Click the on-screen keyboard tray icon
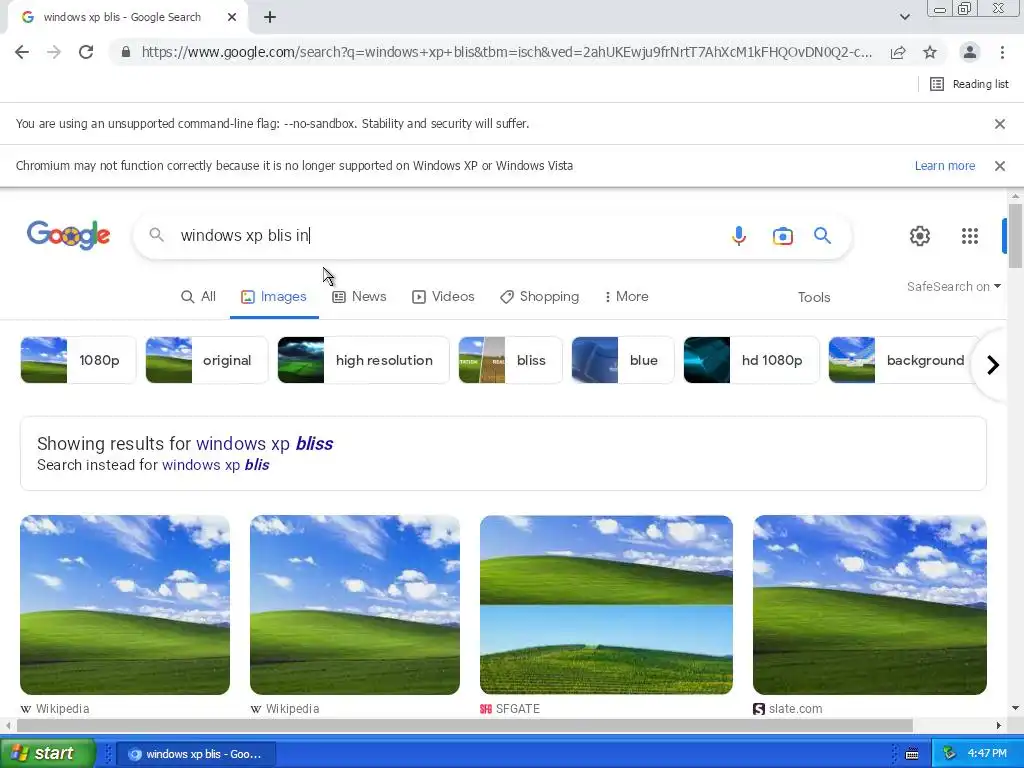 click(912, 754)
